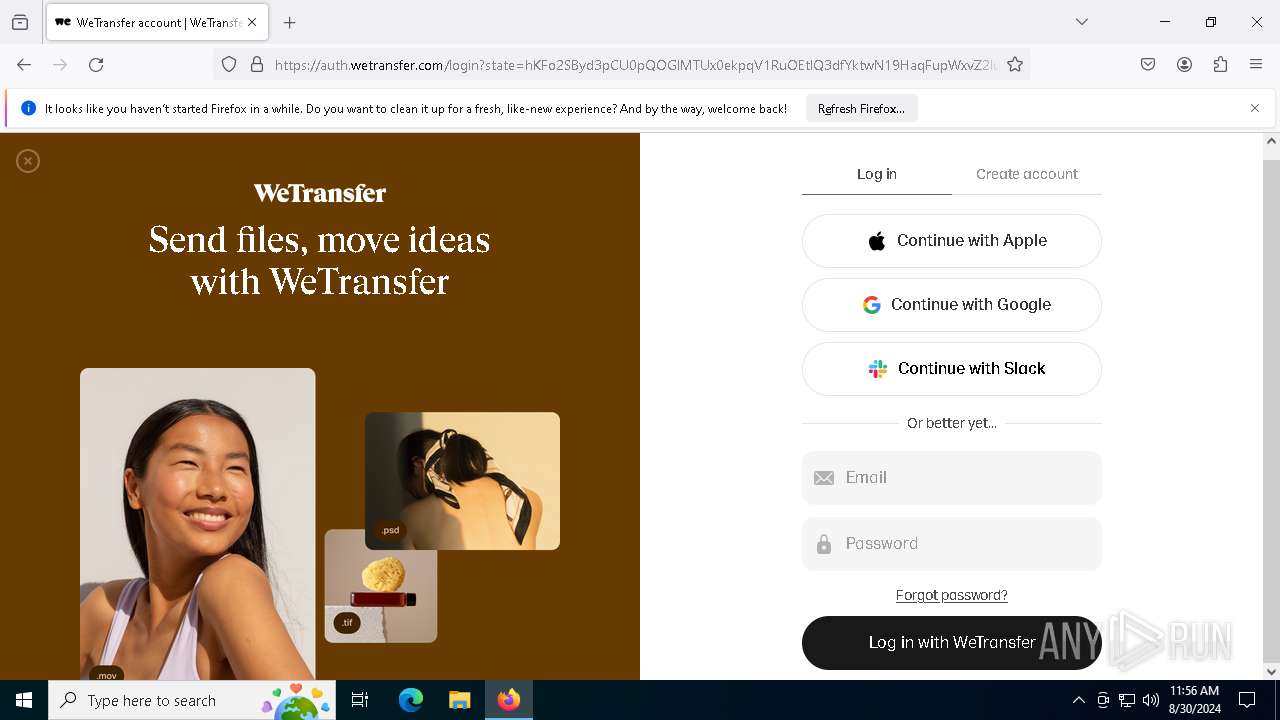
Task: Click the Refresh Firefox button
Action: (861, 108)
